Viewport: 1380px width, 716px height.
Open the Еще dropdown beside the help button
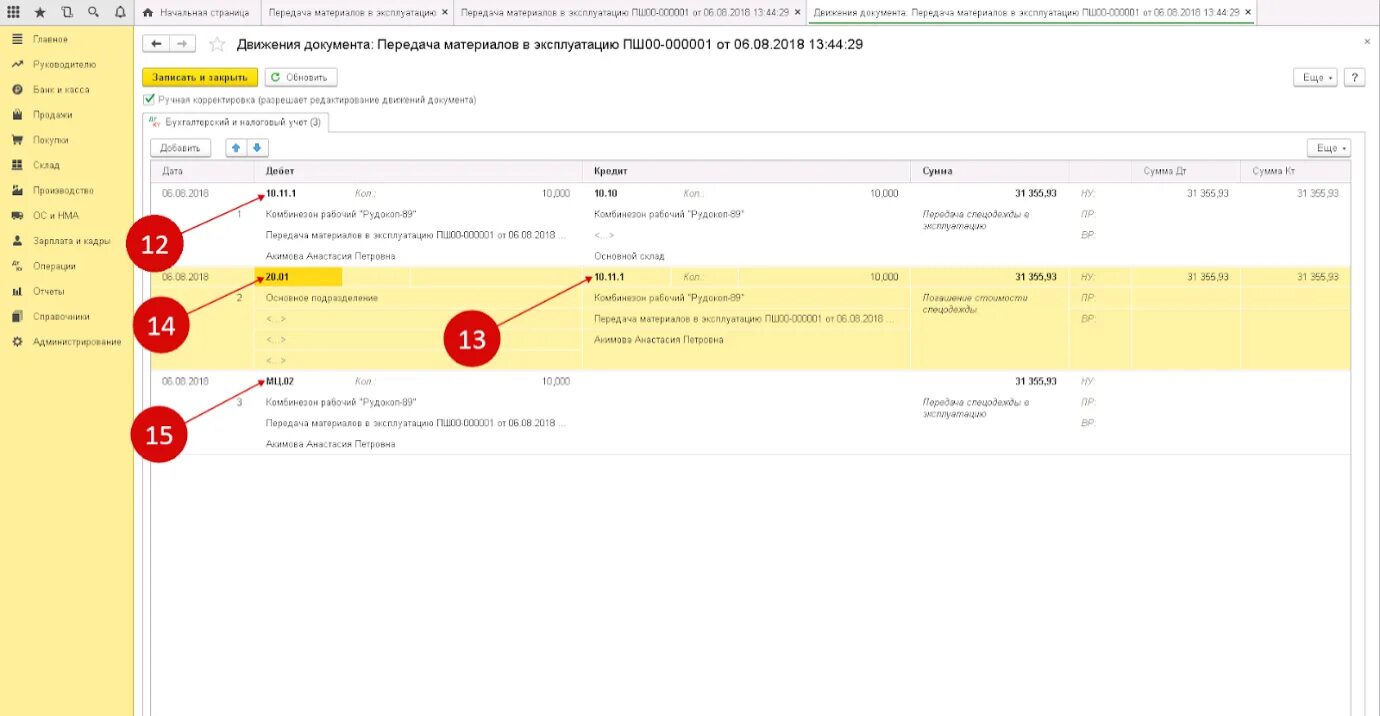(x=1314, y=77)
